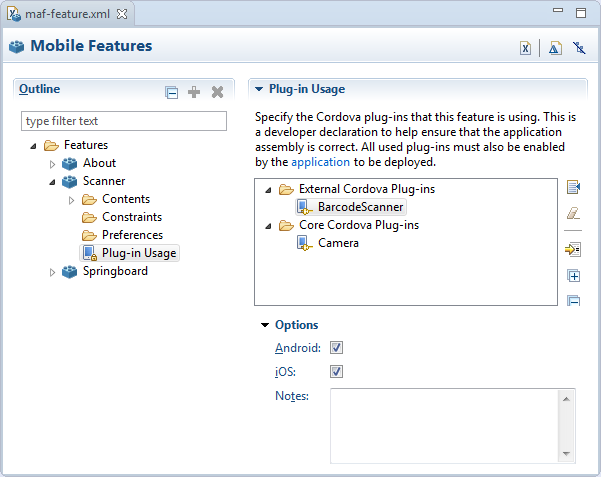Collapse External Cordova Plug-ins folder
601x477 pixels.
coord(268,189)
